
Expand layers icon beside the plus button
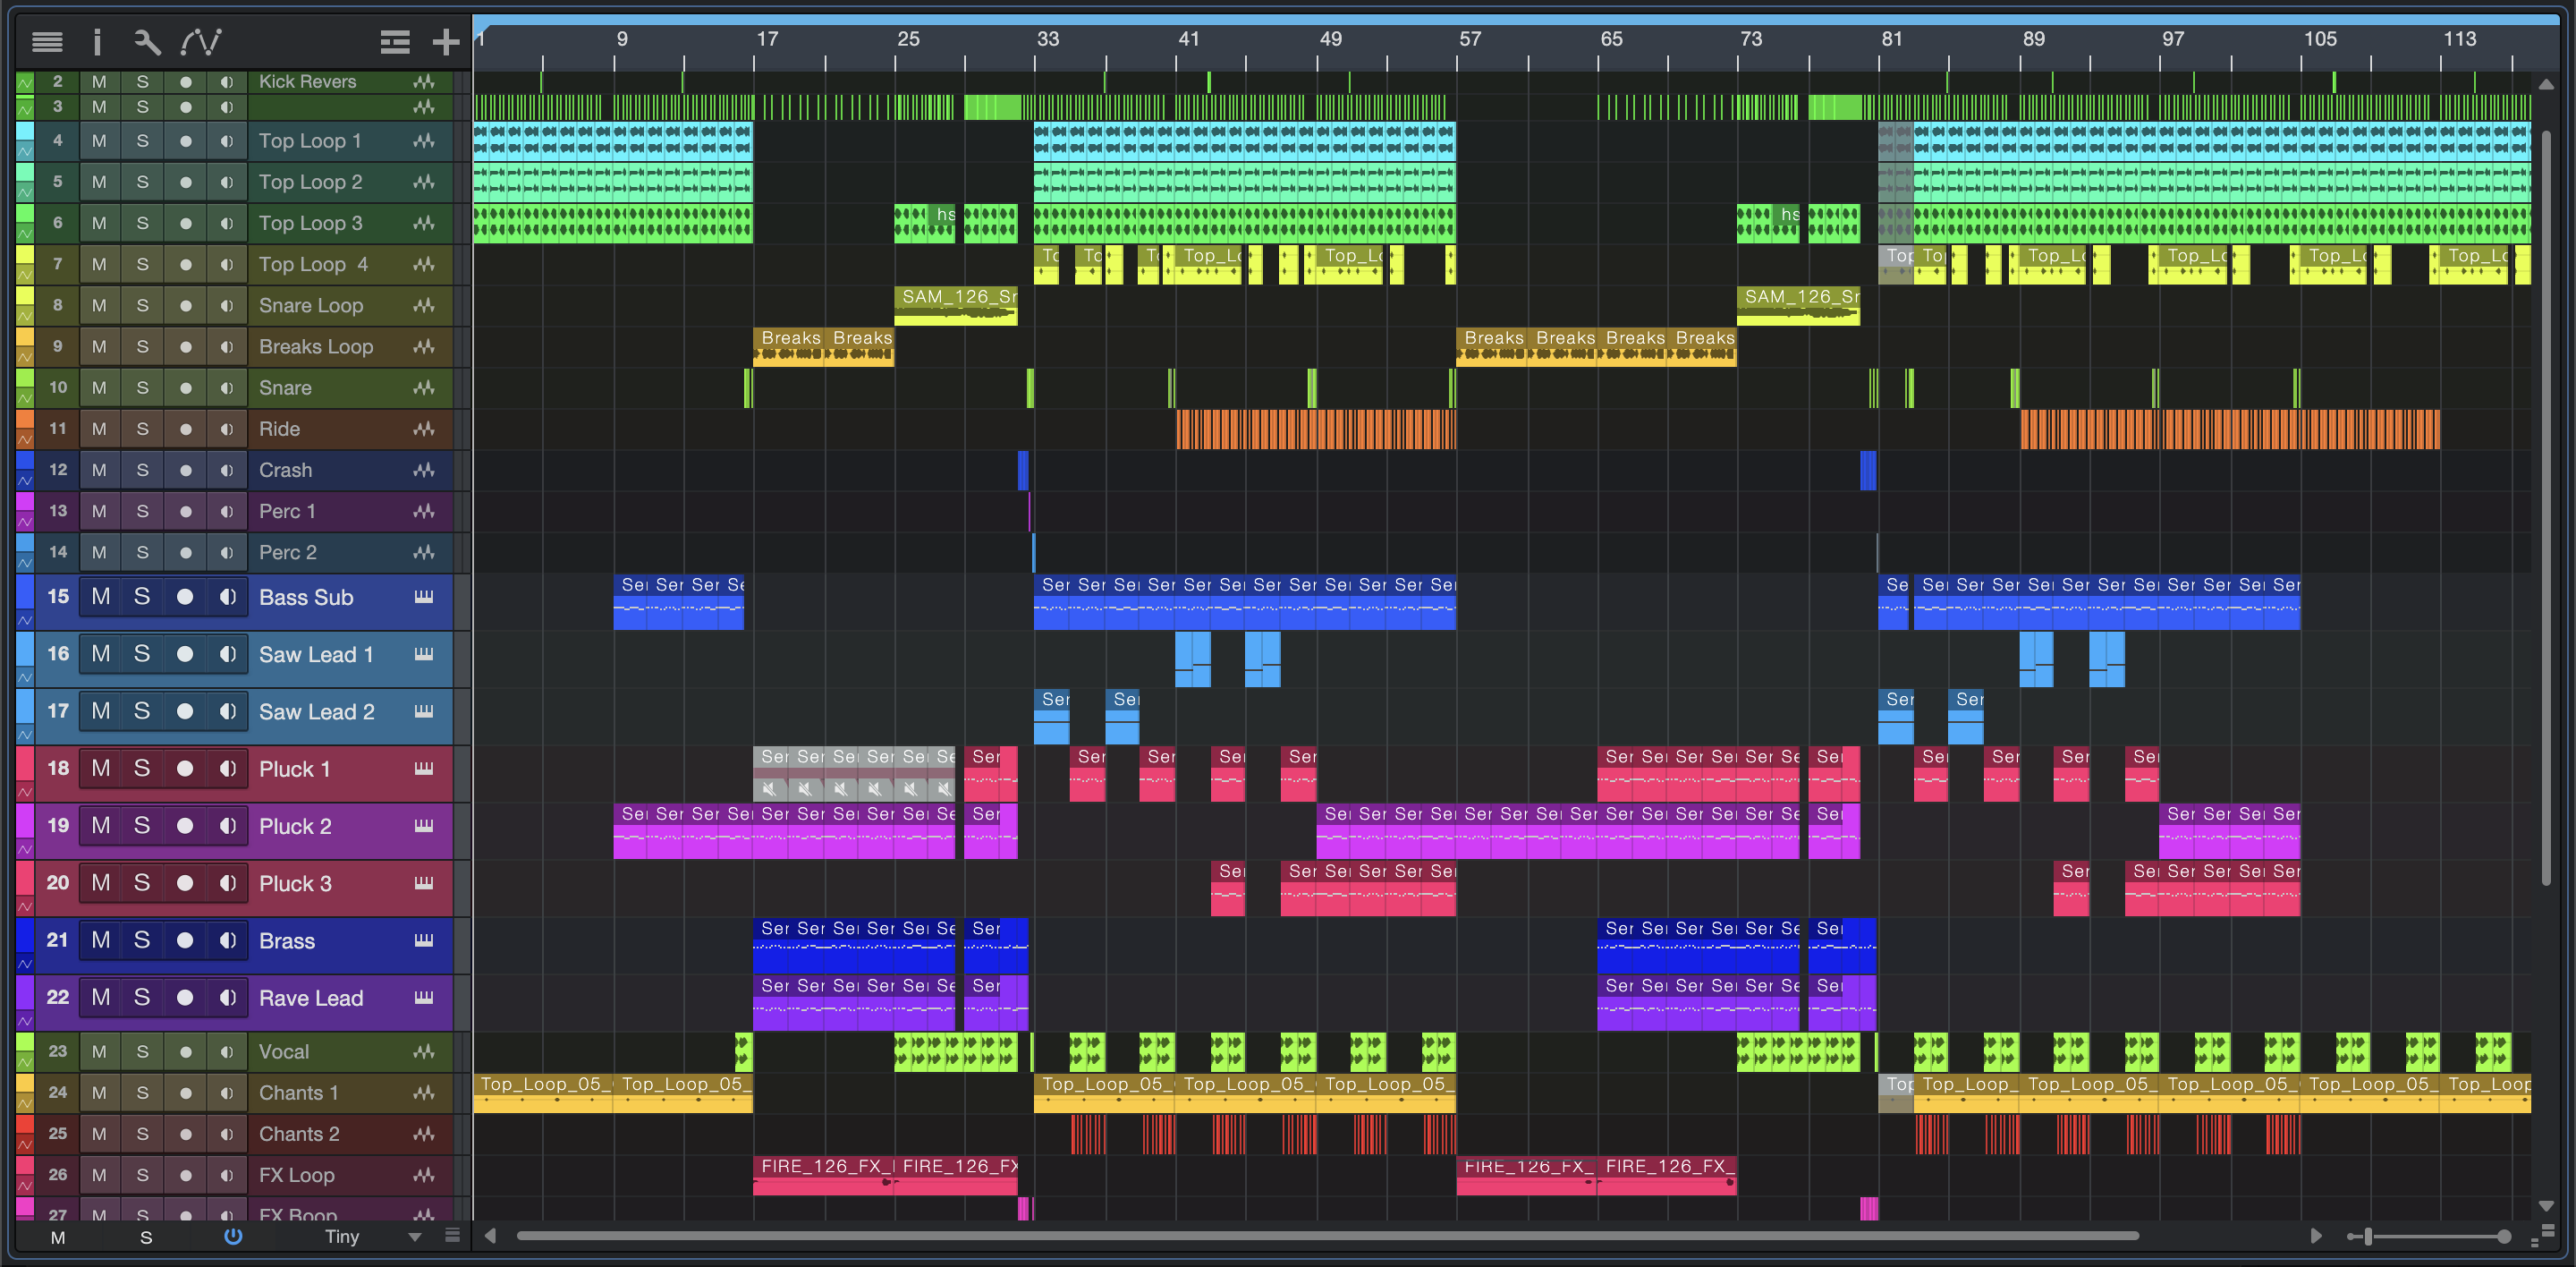pos(395,41)
